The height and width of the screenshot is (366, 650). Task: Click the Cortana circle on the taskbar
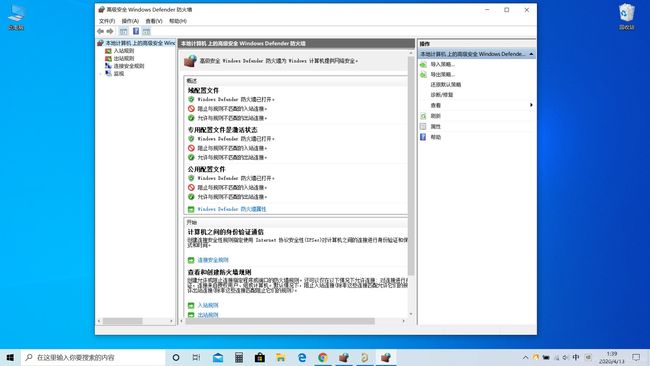click(x=176, y=357)
